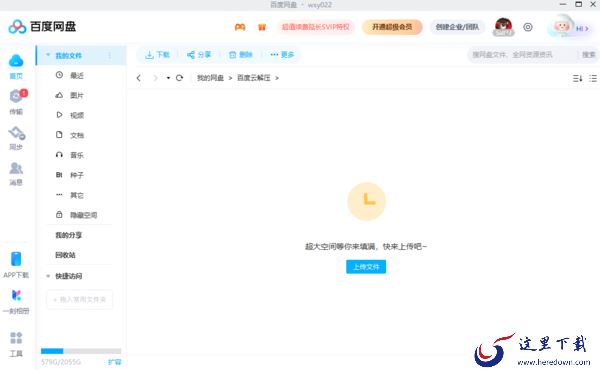The image size is (600, 370).
Task: Expand breadcrumb arrow after 百度云解压
Action: (277, 78)
